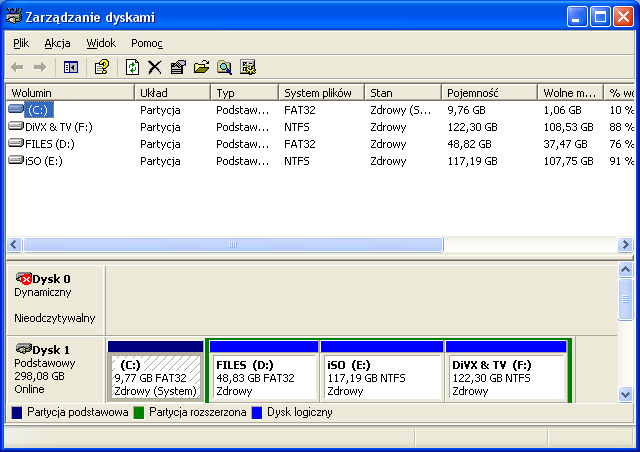
Task: Sort by the Typ column header
Action: point(244,93)
